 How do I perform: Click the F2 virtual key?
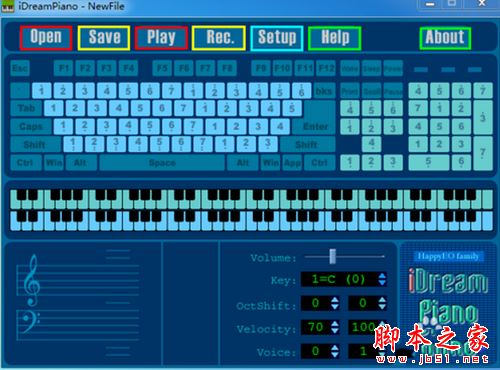pyautogui.click(x=85, y=69)
